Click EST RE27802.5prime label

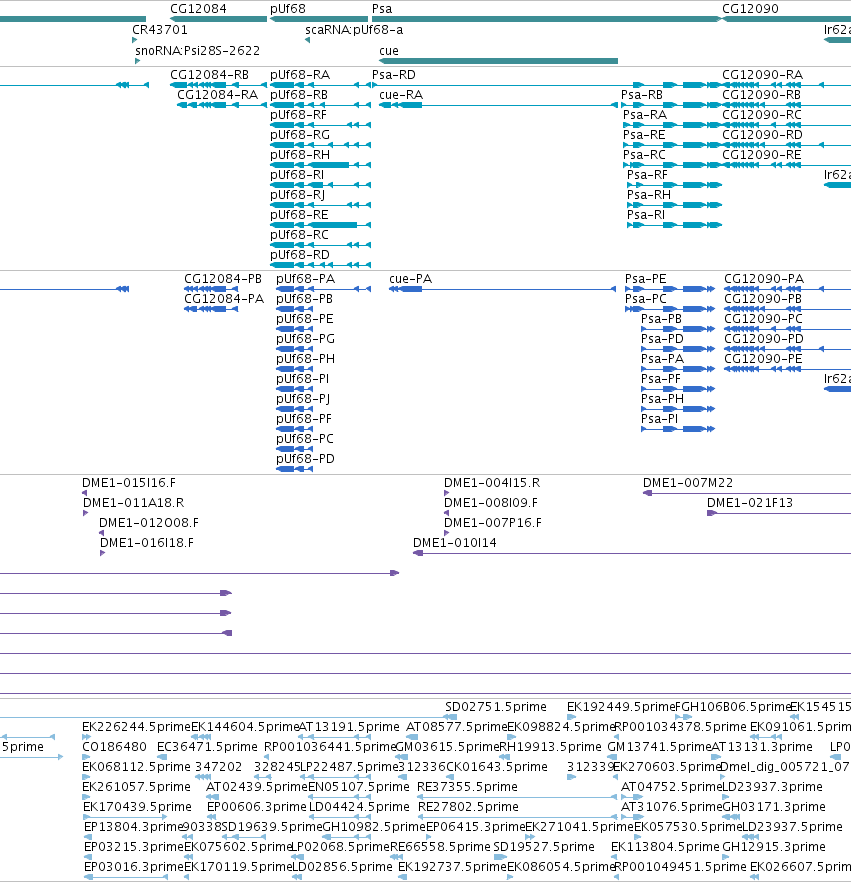469,807
